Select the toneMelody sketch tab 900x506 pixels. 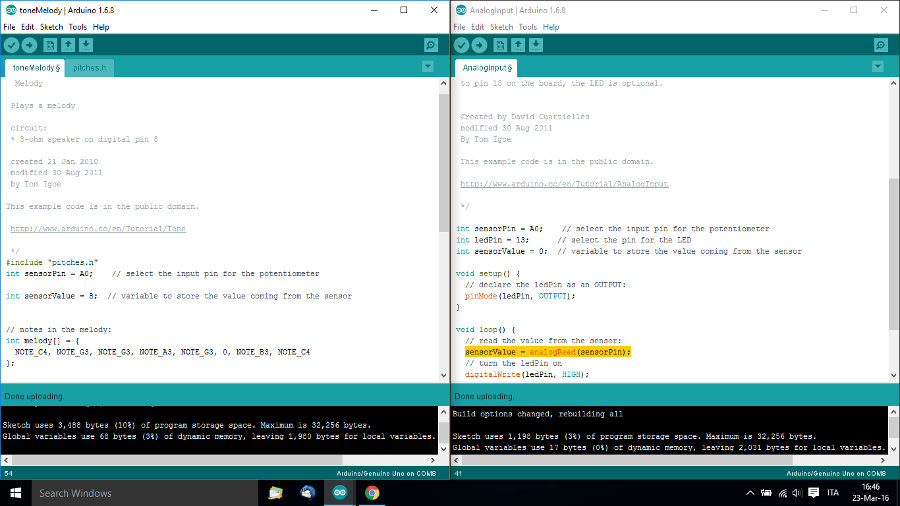tap(36, 68)
